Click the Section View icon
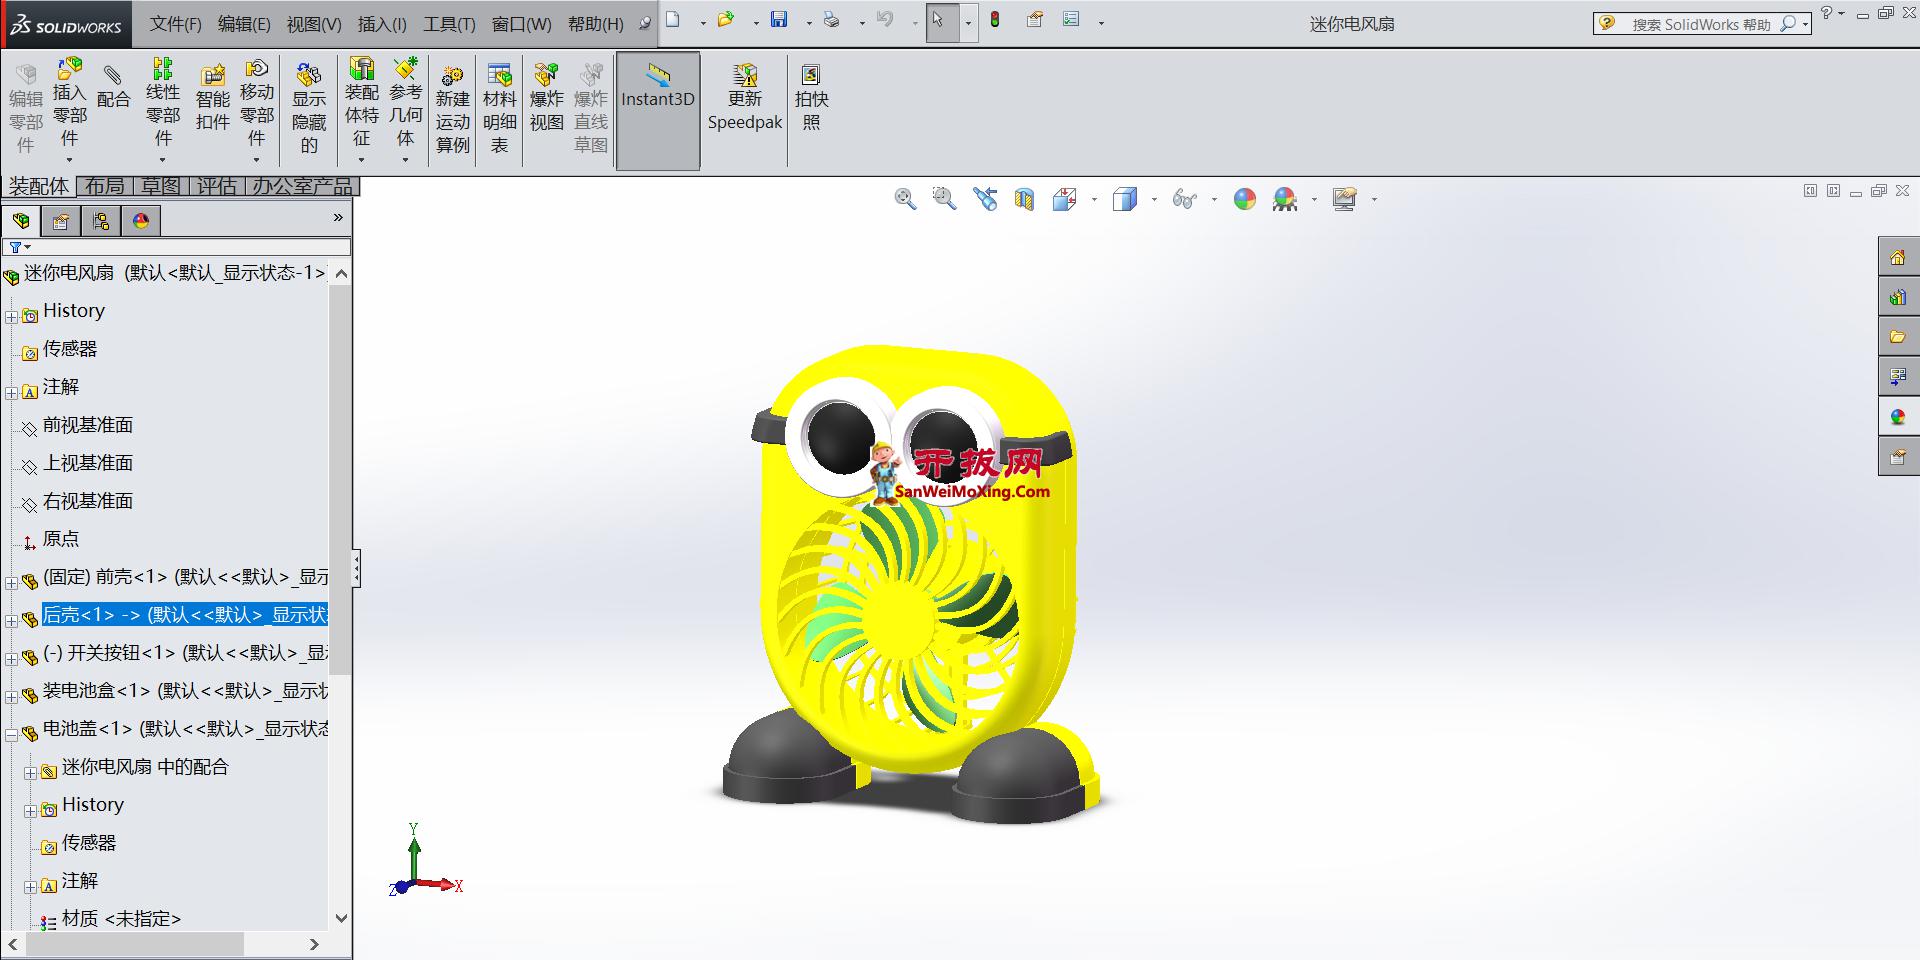The height and width of the screenshot is (960, 1920). (x=1024, y=199)
